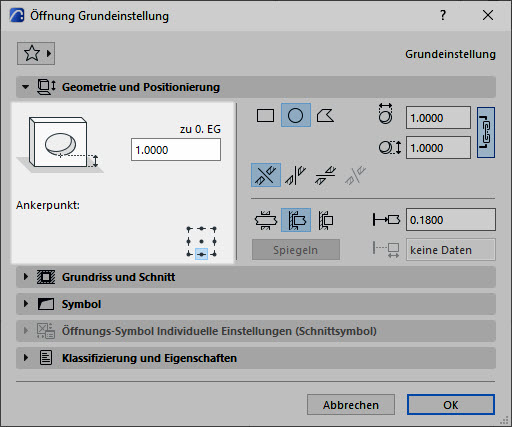This screenshot has height=427, width=512.
Task: Choose the second vertical alignment icon
Action: coord(295,175)
